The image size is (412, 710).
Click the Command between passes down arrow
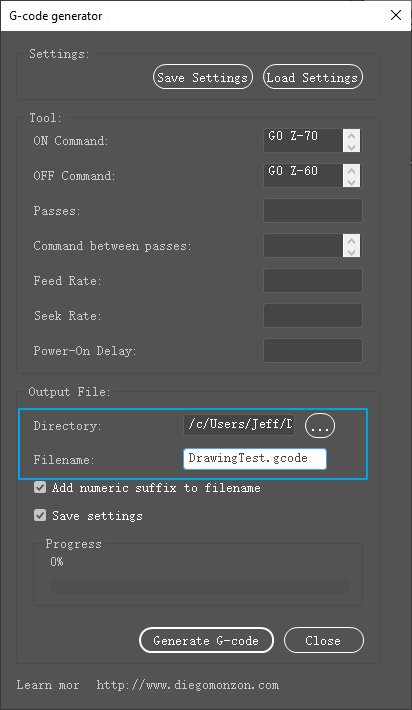pyautogui.click(x=351, y=251)
